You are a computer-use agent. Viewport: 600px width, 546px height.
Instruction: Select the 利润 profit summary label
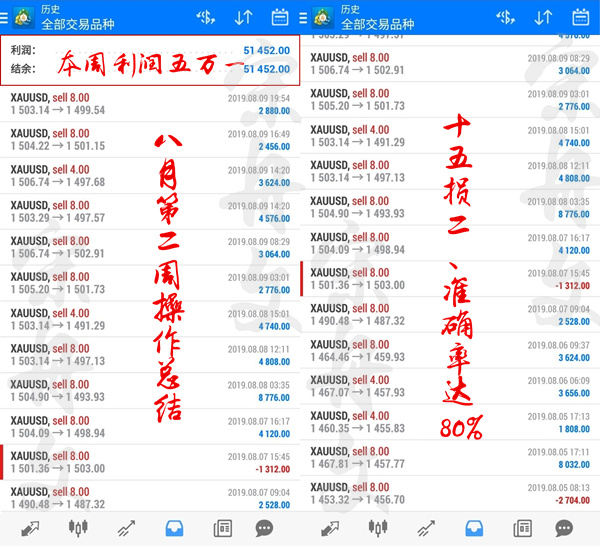[23, 50]
